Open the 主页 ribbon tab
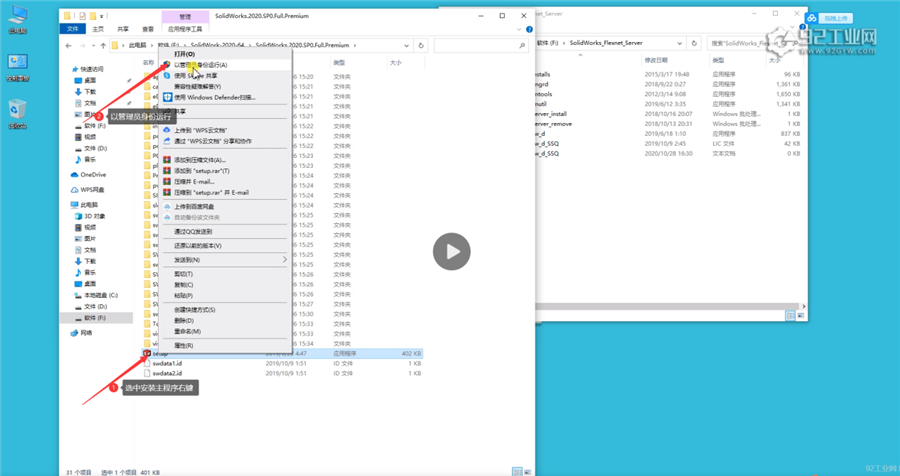Screen dimensions: 900x476 98,29
